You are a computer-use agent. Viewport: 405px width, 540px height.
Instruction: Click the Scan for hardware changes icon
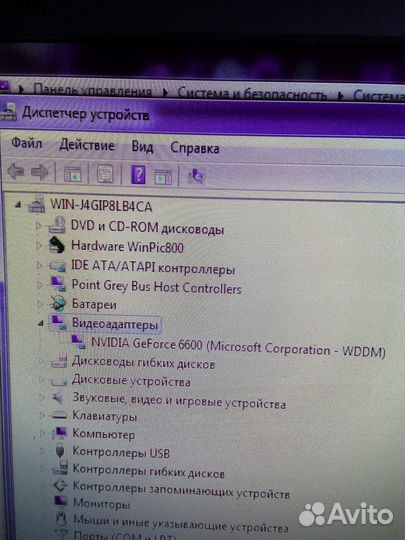196,176
